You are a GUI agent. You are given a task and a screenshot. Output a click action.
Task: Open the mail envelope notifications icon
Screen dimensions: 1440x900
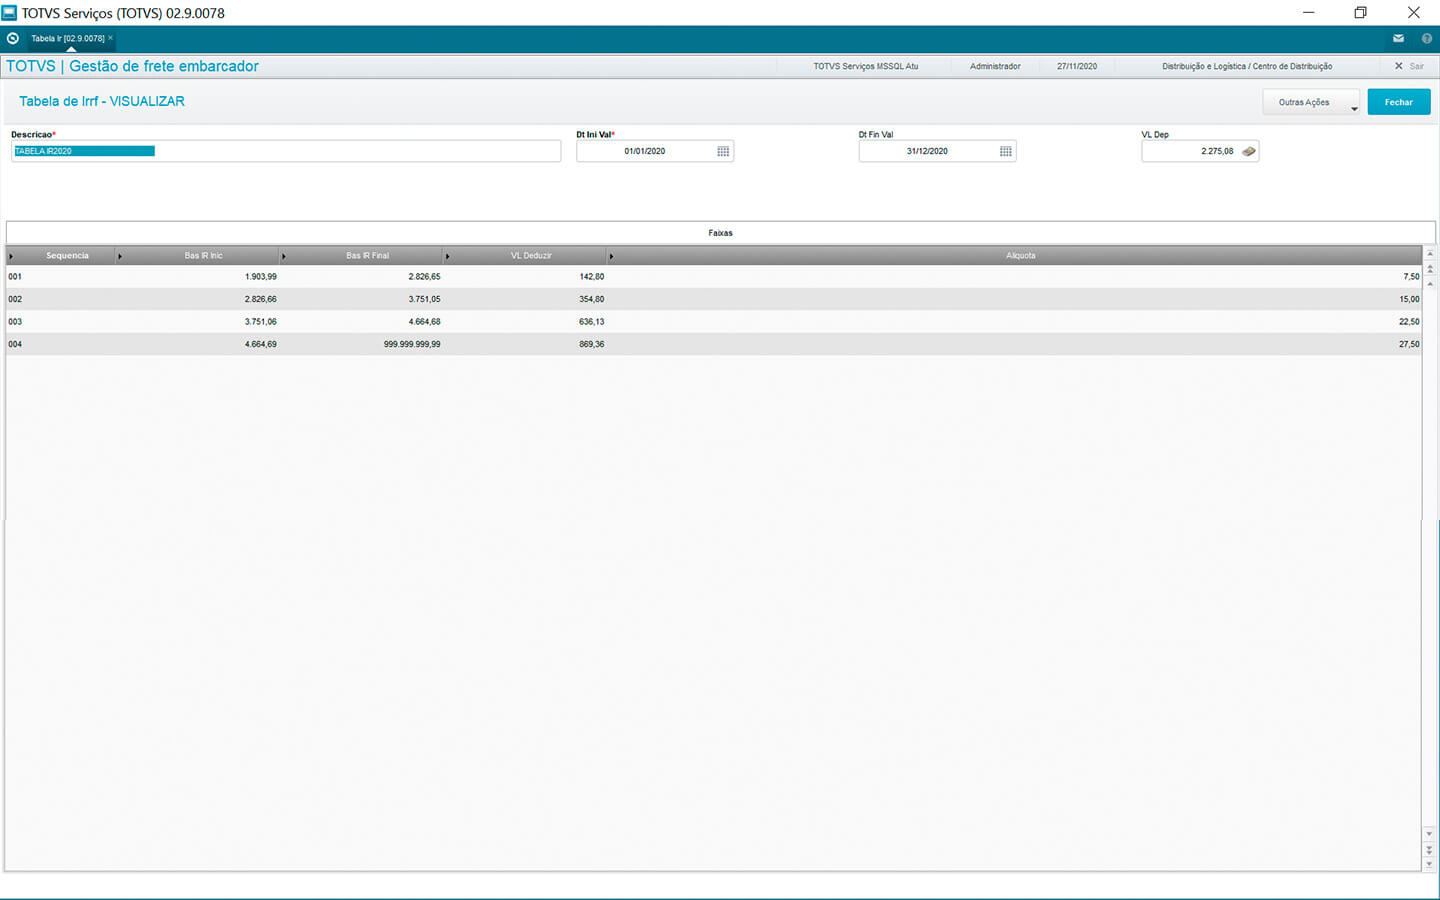[x=1398, y=39]
